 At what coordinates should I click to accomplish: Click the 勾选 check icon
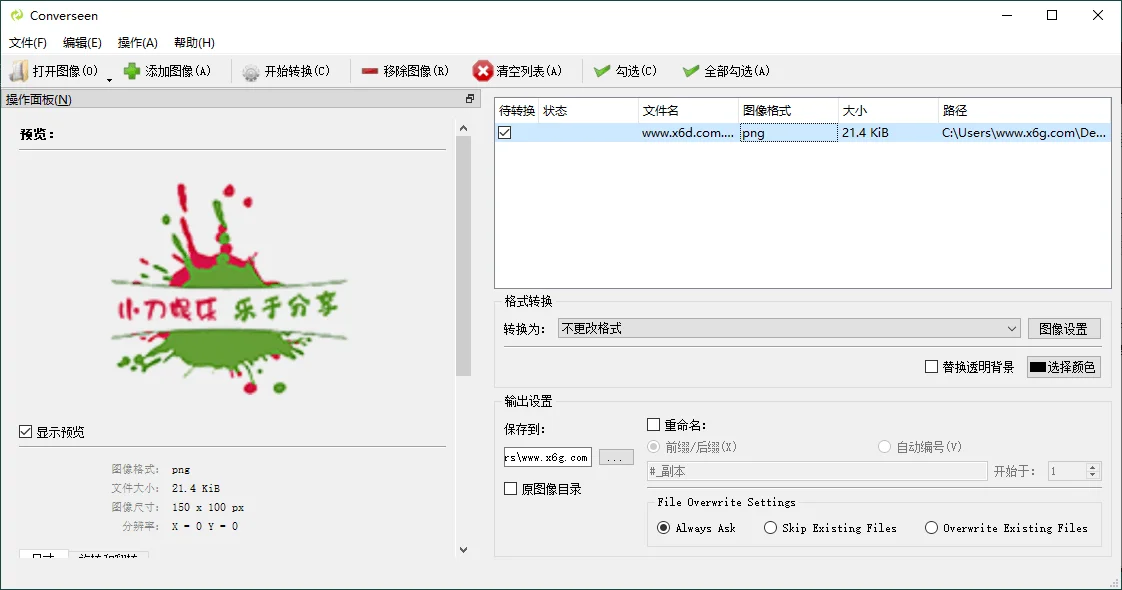coord(601,70)
